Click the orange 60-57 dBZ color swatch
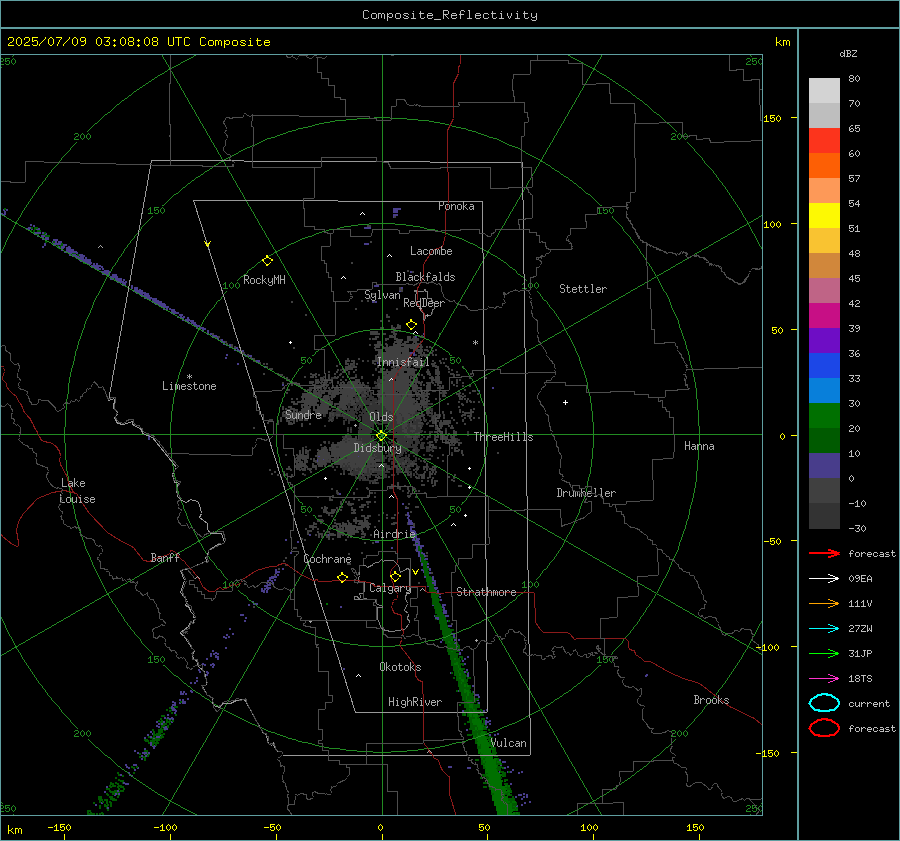This screenshot has height=841, width=900. click(824, 166)
